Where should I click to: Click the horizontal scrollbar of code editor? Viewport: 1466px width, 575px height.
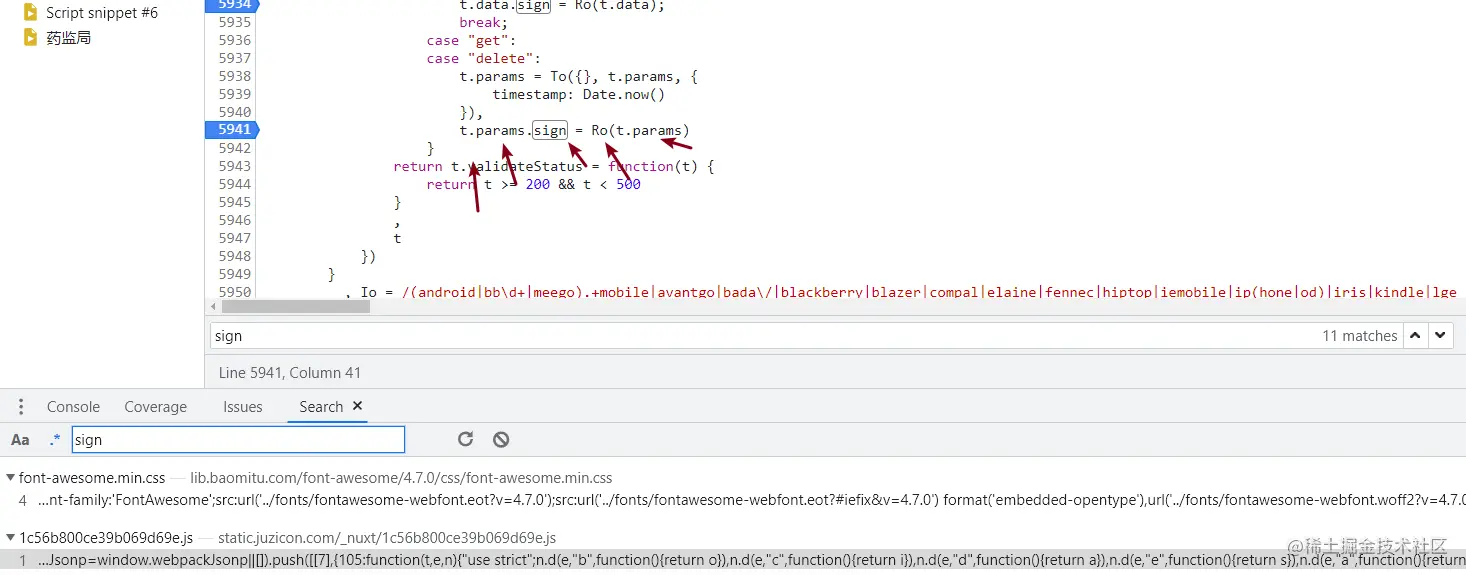(295, 306)
